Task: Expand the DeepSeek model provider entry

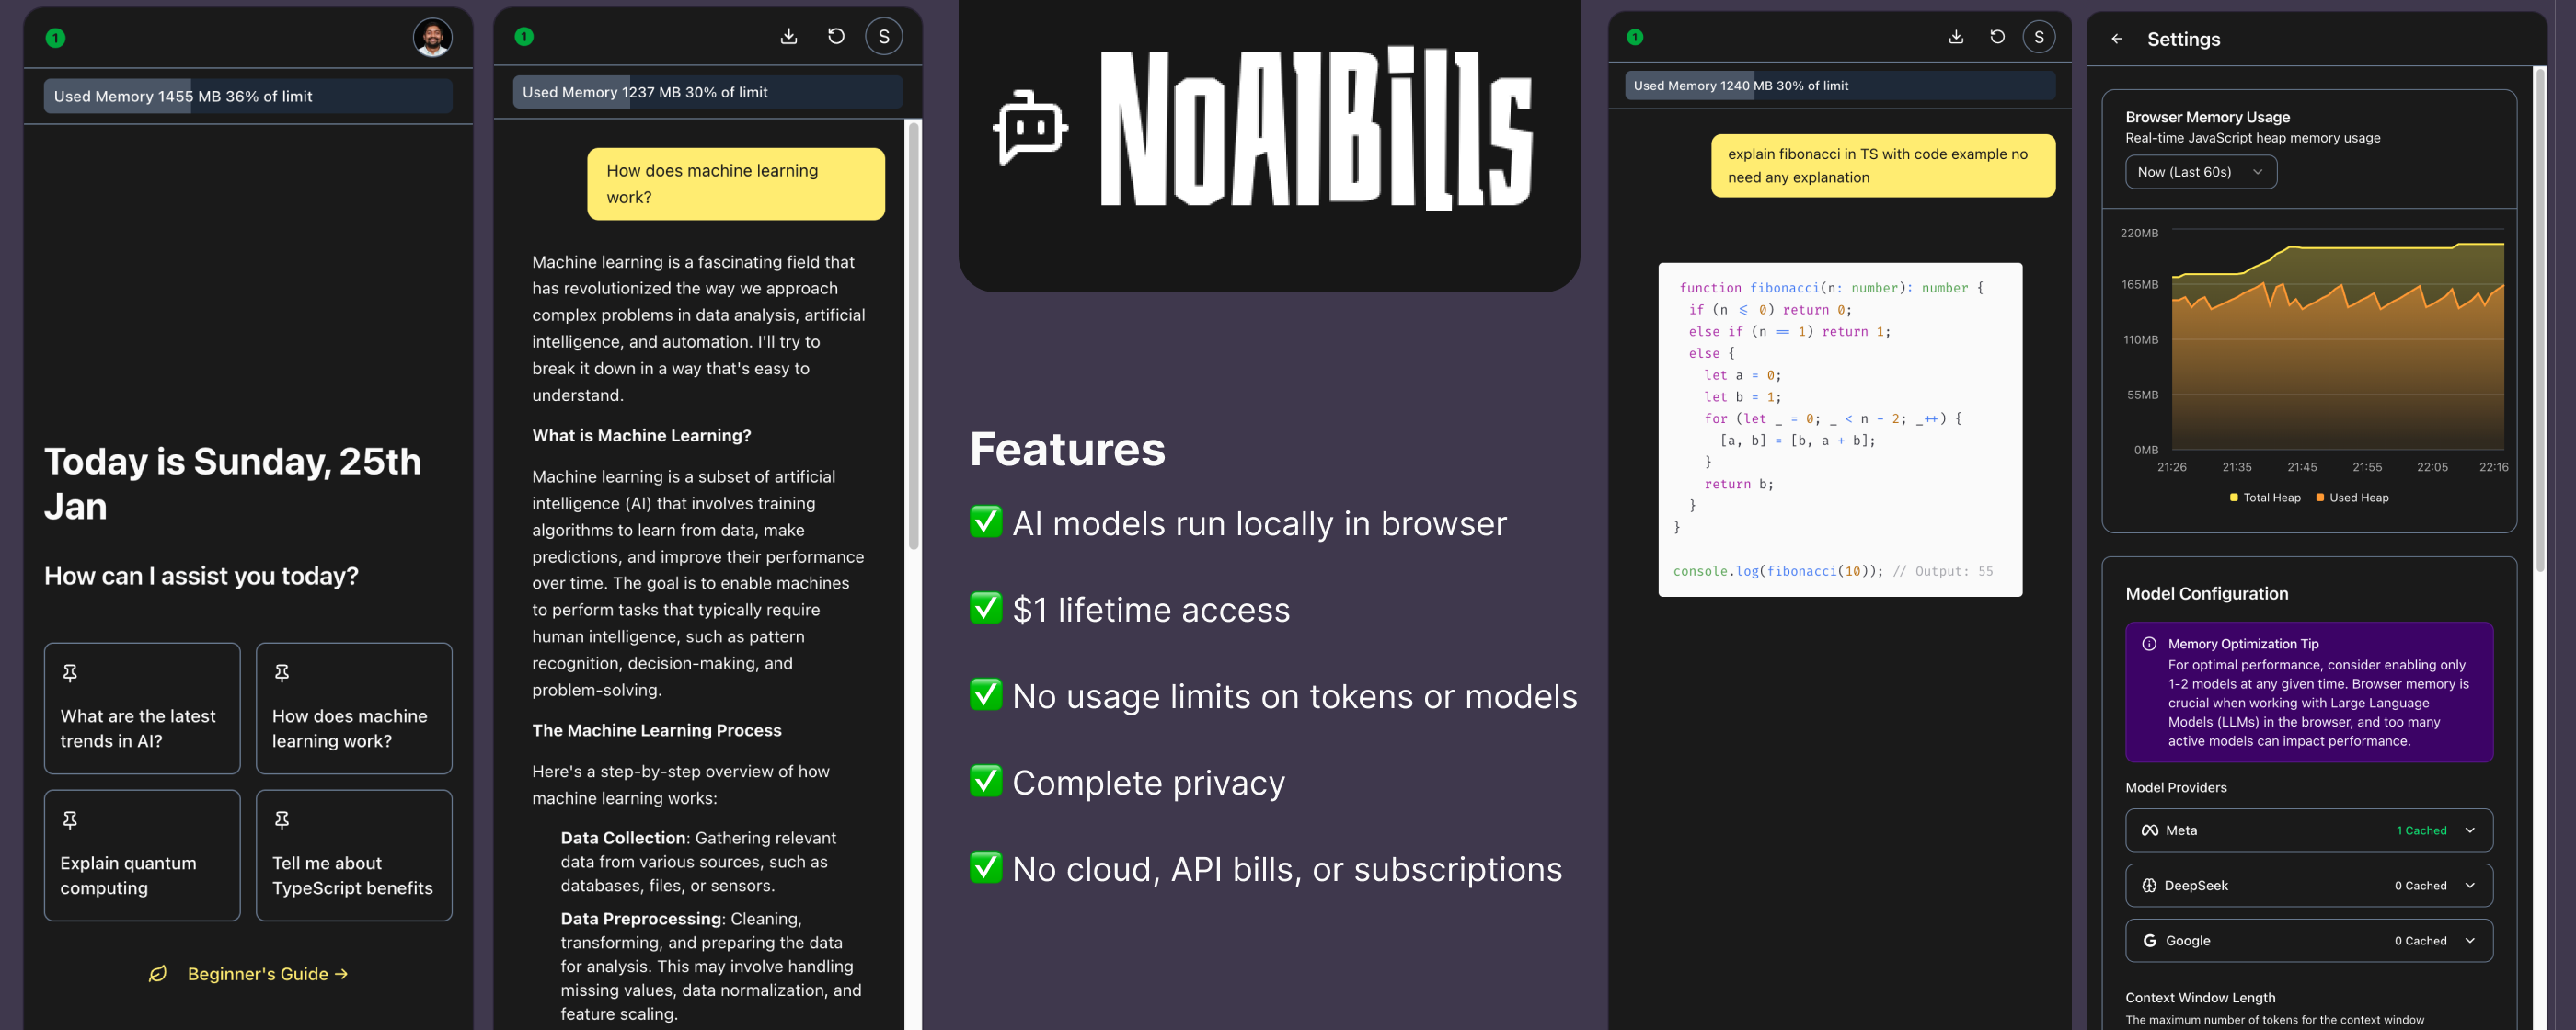Action: pyautogui.click(x=2468, y=885)
